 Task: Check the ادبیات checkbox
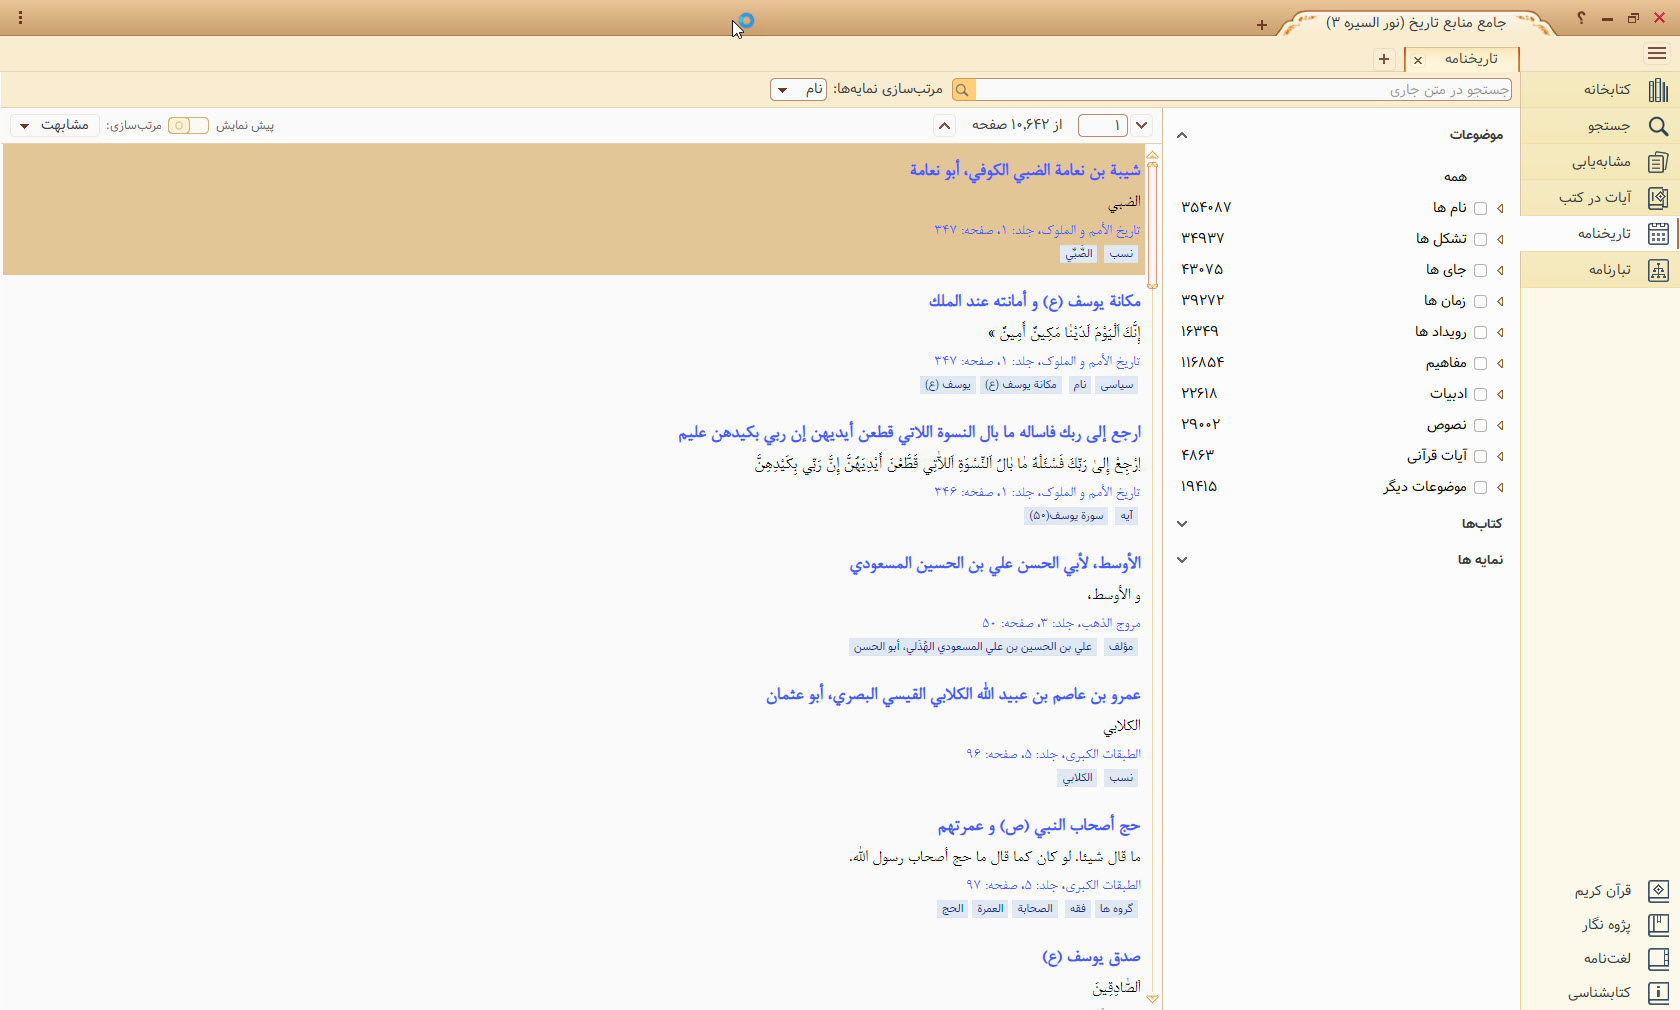point(1480,394)
